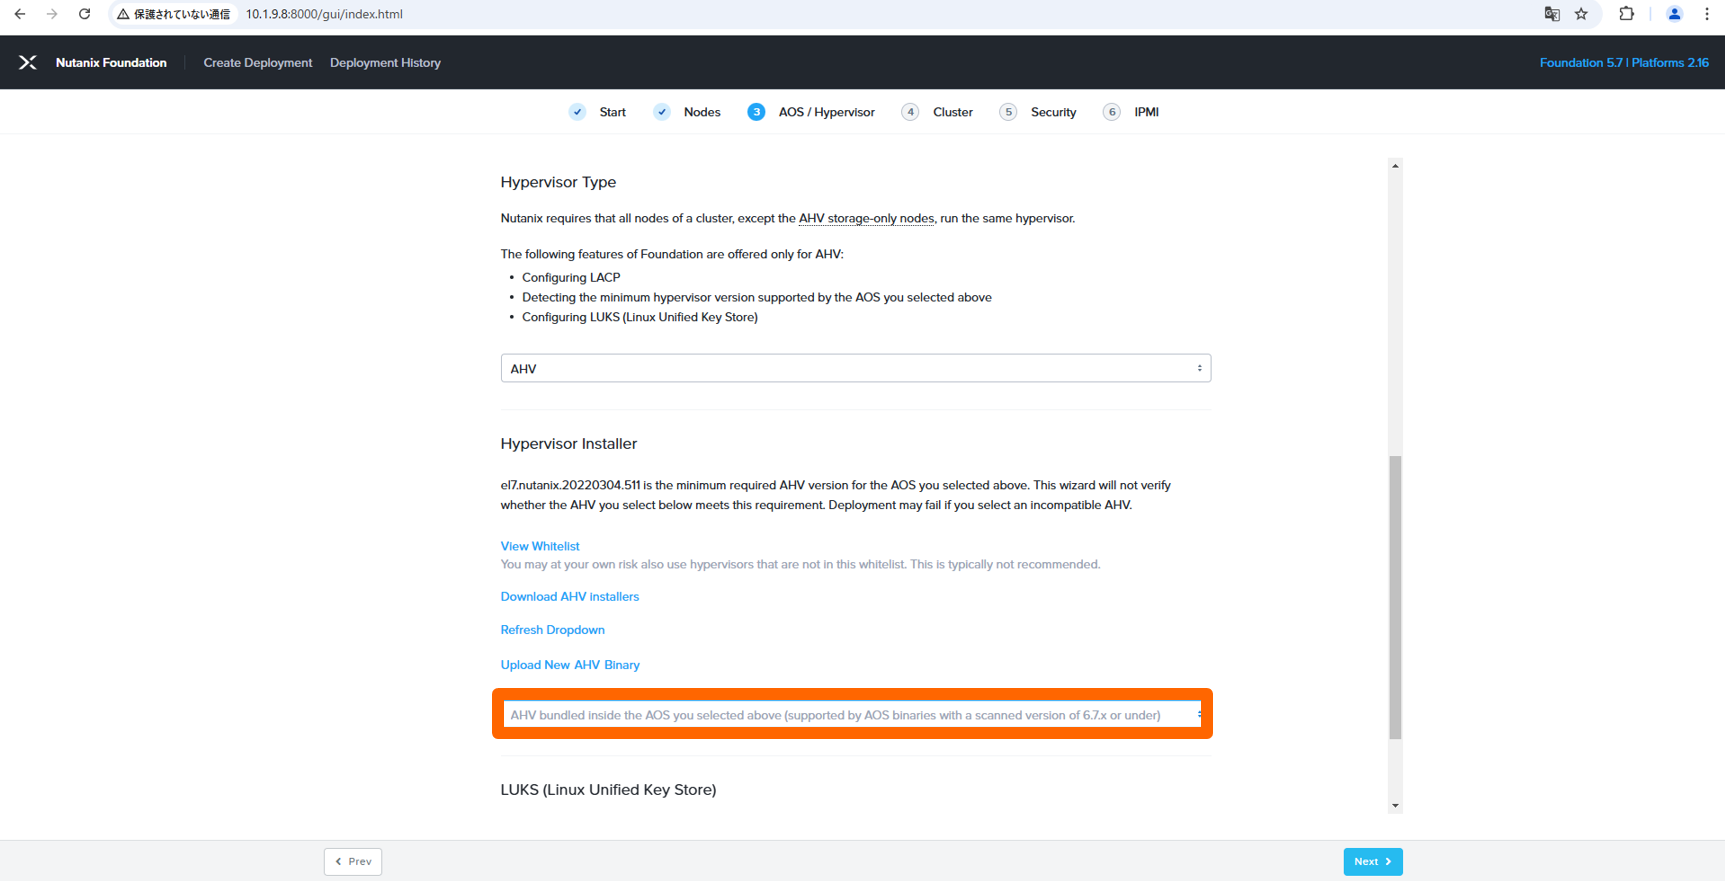Jump to the Nodes step

[702, 112]
